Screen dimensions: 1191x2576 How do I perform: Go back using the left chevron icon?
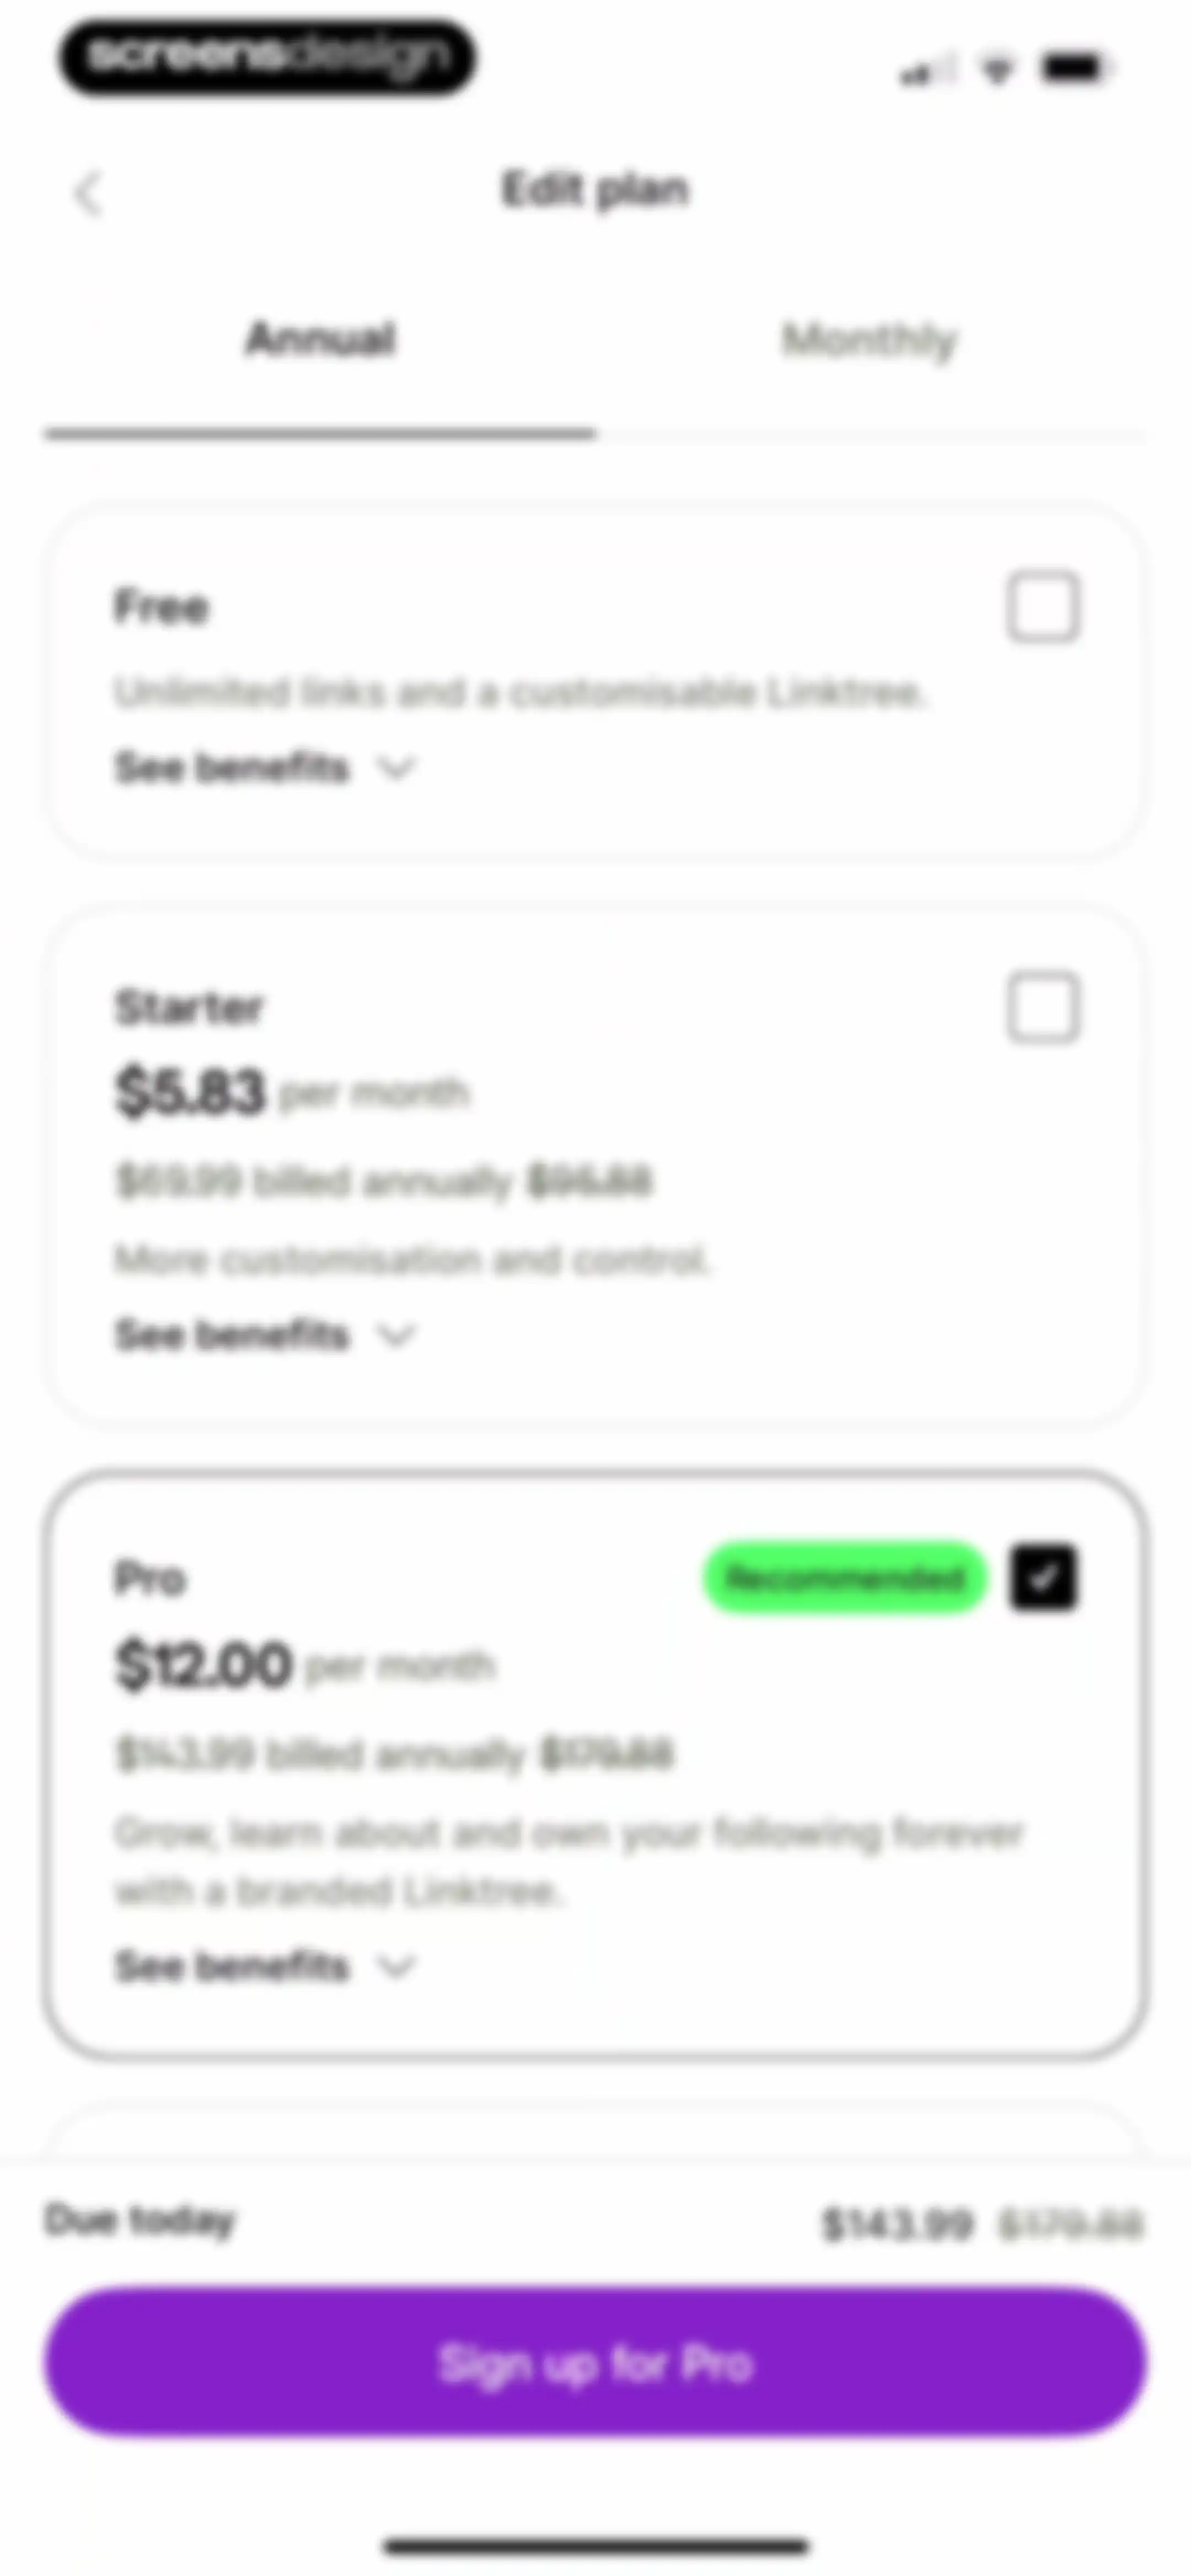pos(88,193)
